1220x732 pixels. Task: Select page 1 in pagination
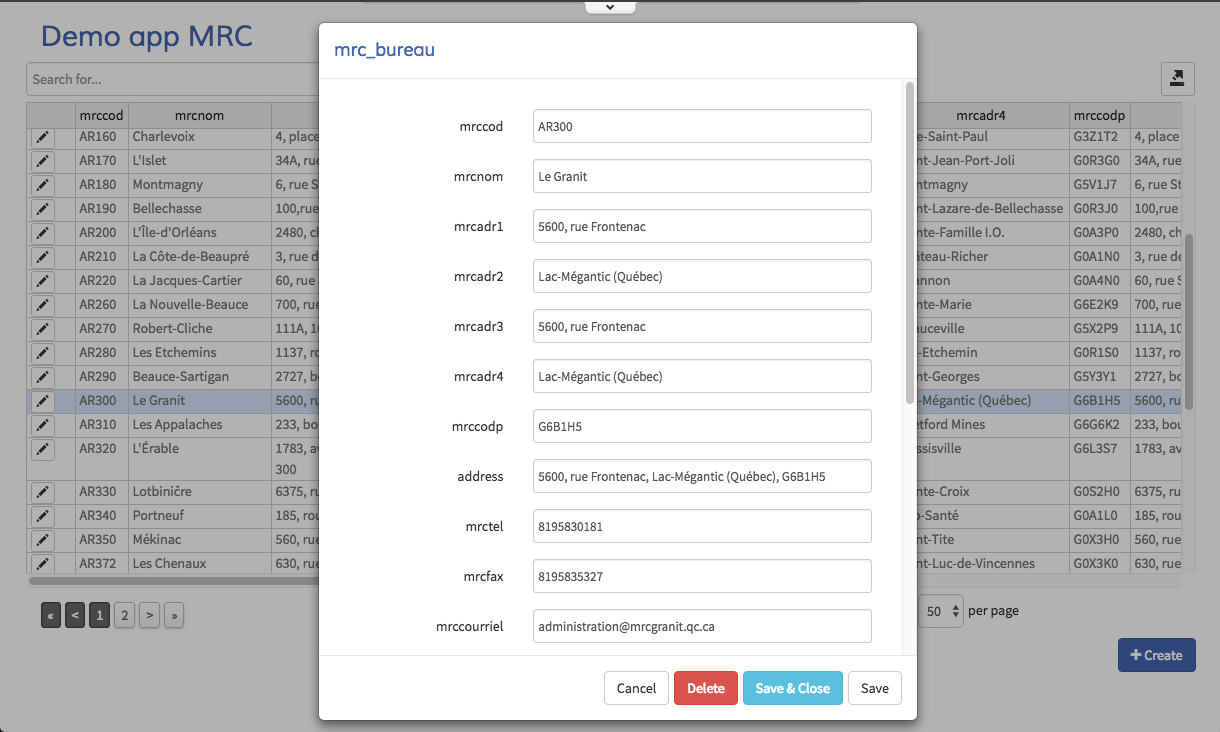pyautogui.click(x=100, y=615)
